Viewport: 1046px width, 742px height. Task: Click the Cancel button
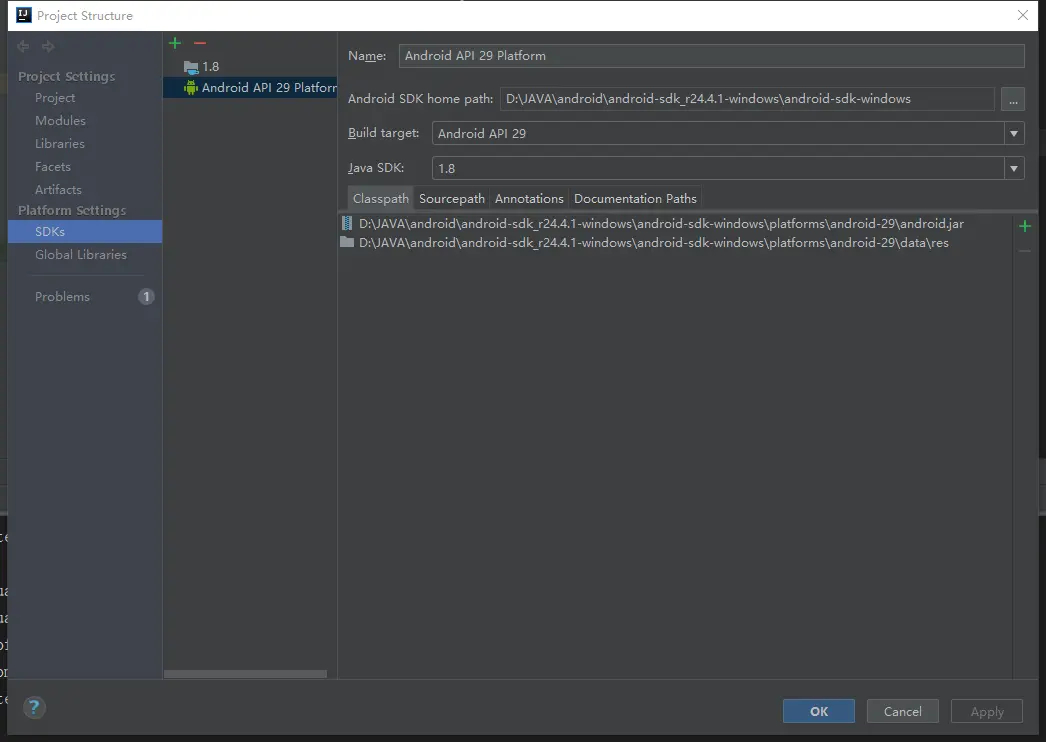pyautogui.click(x=903, y=711)
